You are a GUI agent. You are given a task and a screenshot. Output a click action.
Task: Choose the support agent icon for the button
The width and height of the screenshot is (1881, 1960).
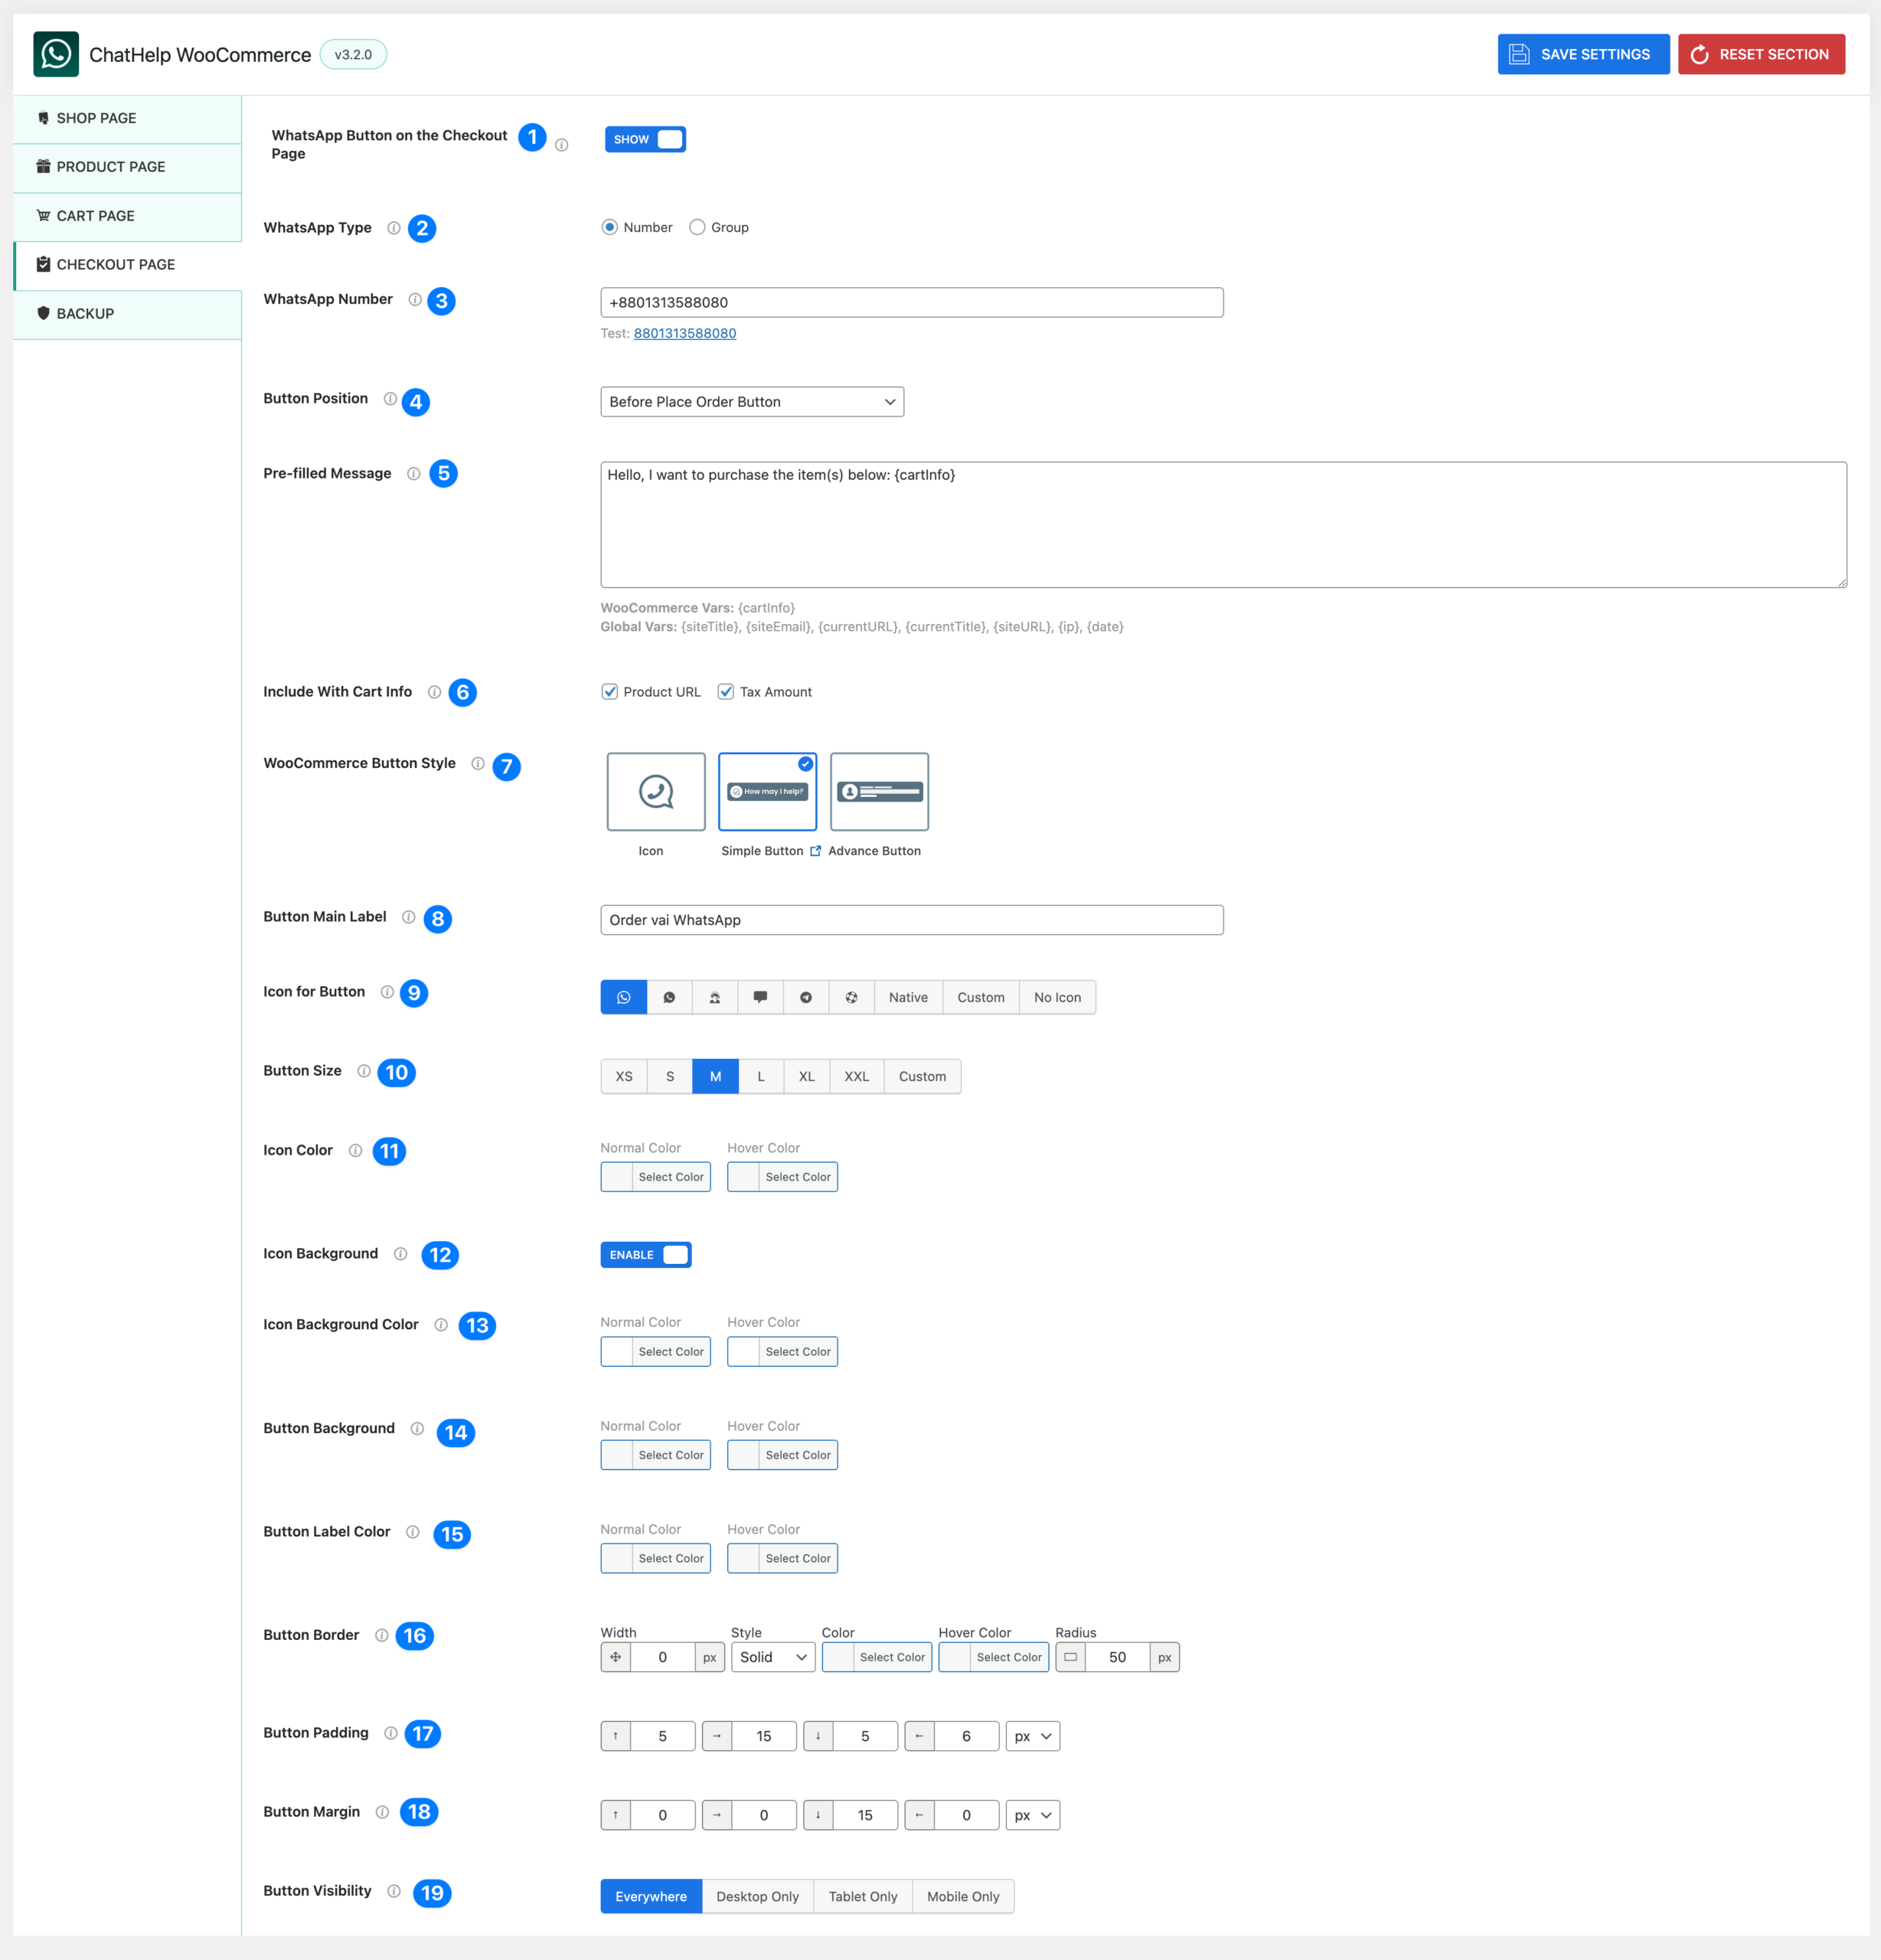(715, 997)
